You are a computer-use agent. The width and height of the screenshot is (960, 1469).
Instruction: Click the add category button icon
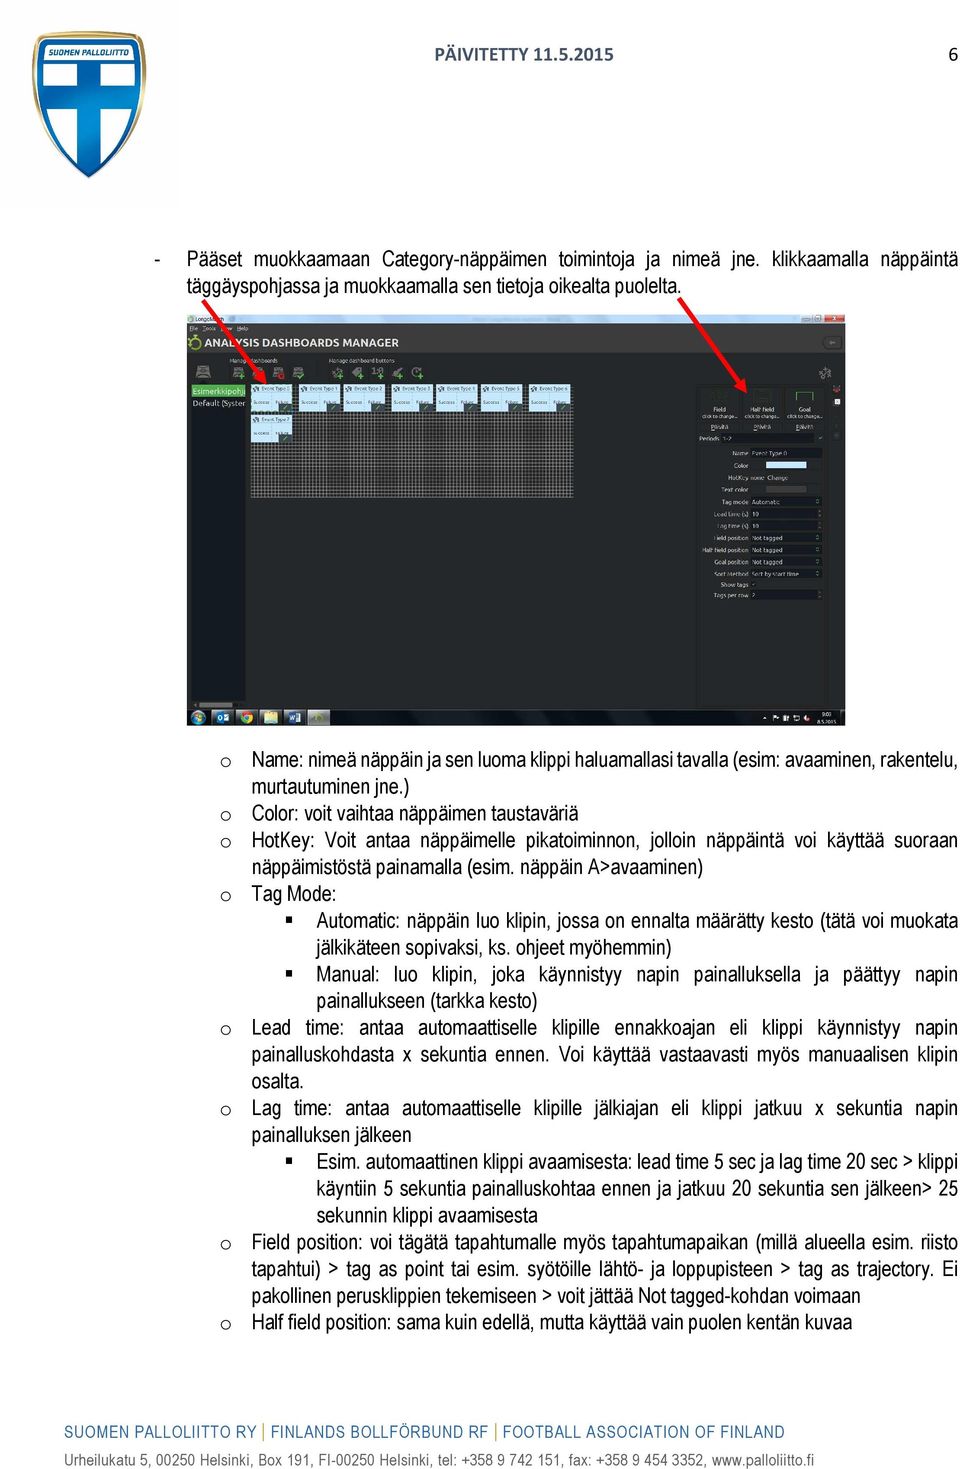coord(337,373)
